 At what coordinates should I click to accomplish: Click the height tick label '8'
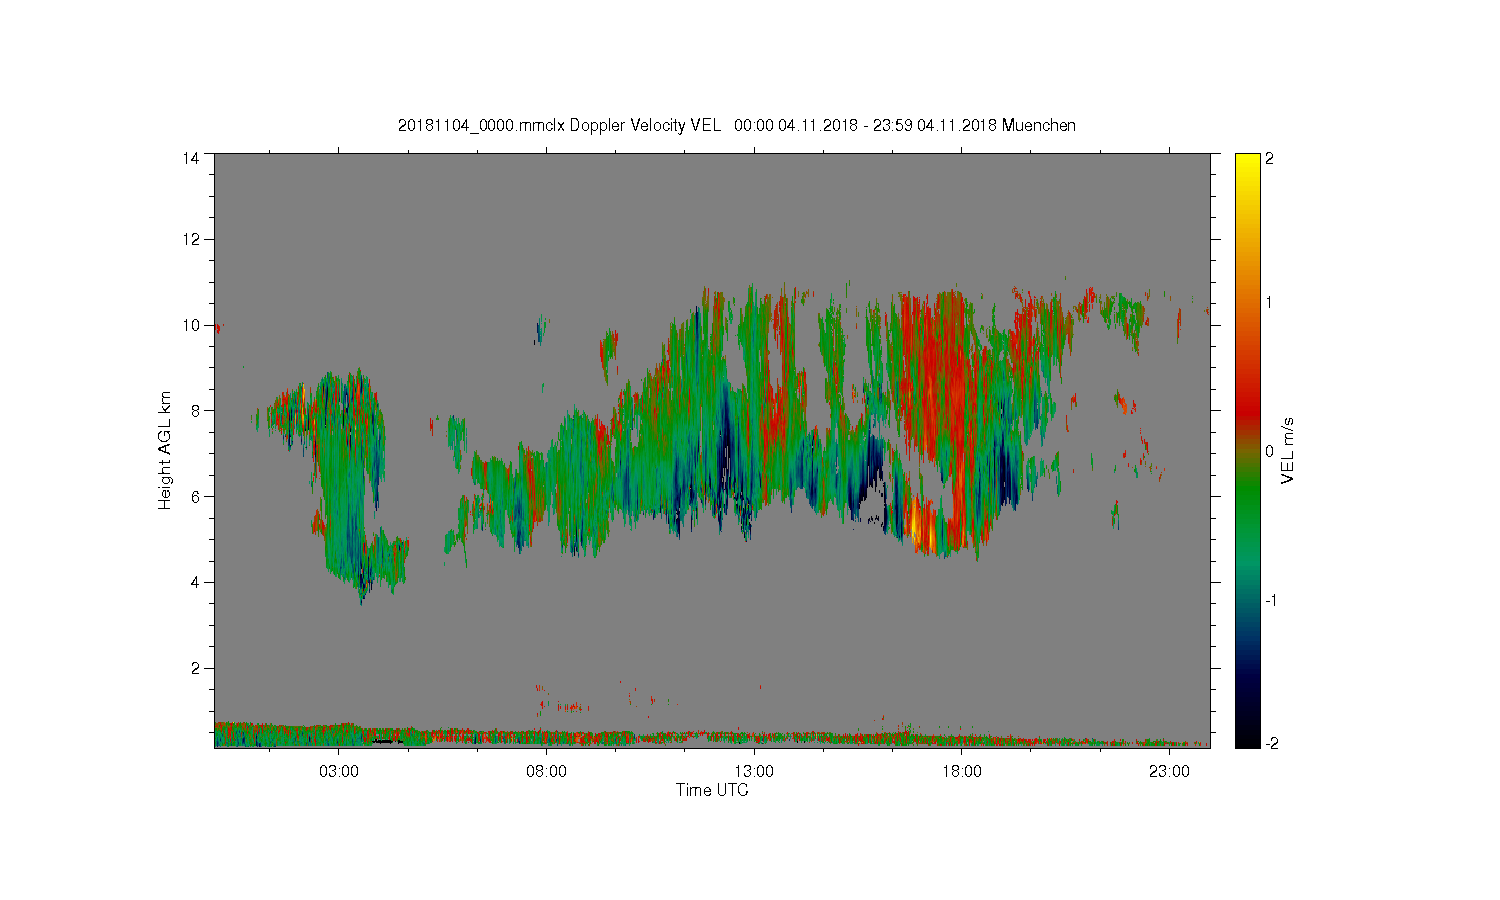(196, 410)
